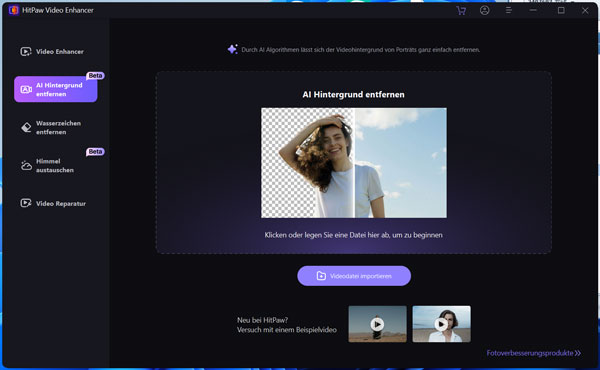
Task: Click the folder icon in import button
Action: 321,276
